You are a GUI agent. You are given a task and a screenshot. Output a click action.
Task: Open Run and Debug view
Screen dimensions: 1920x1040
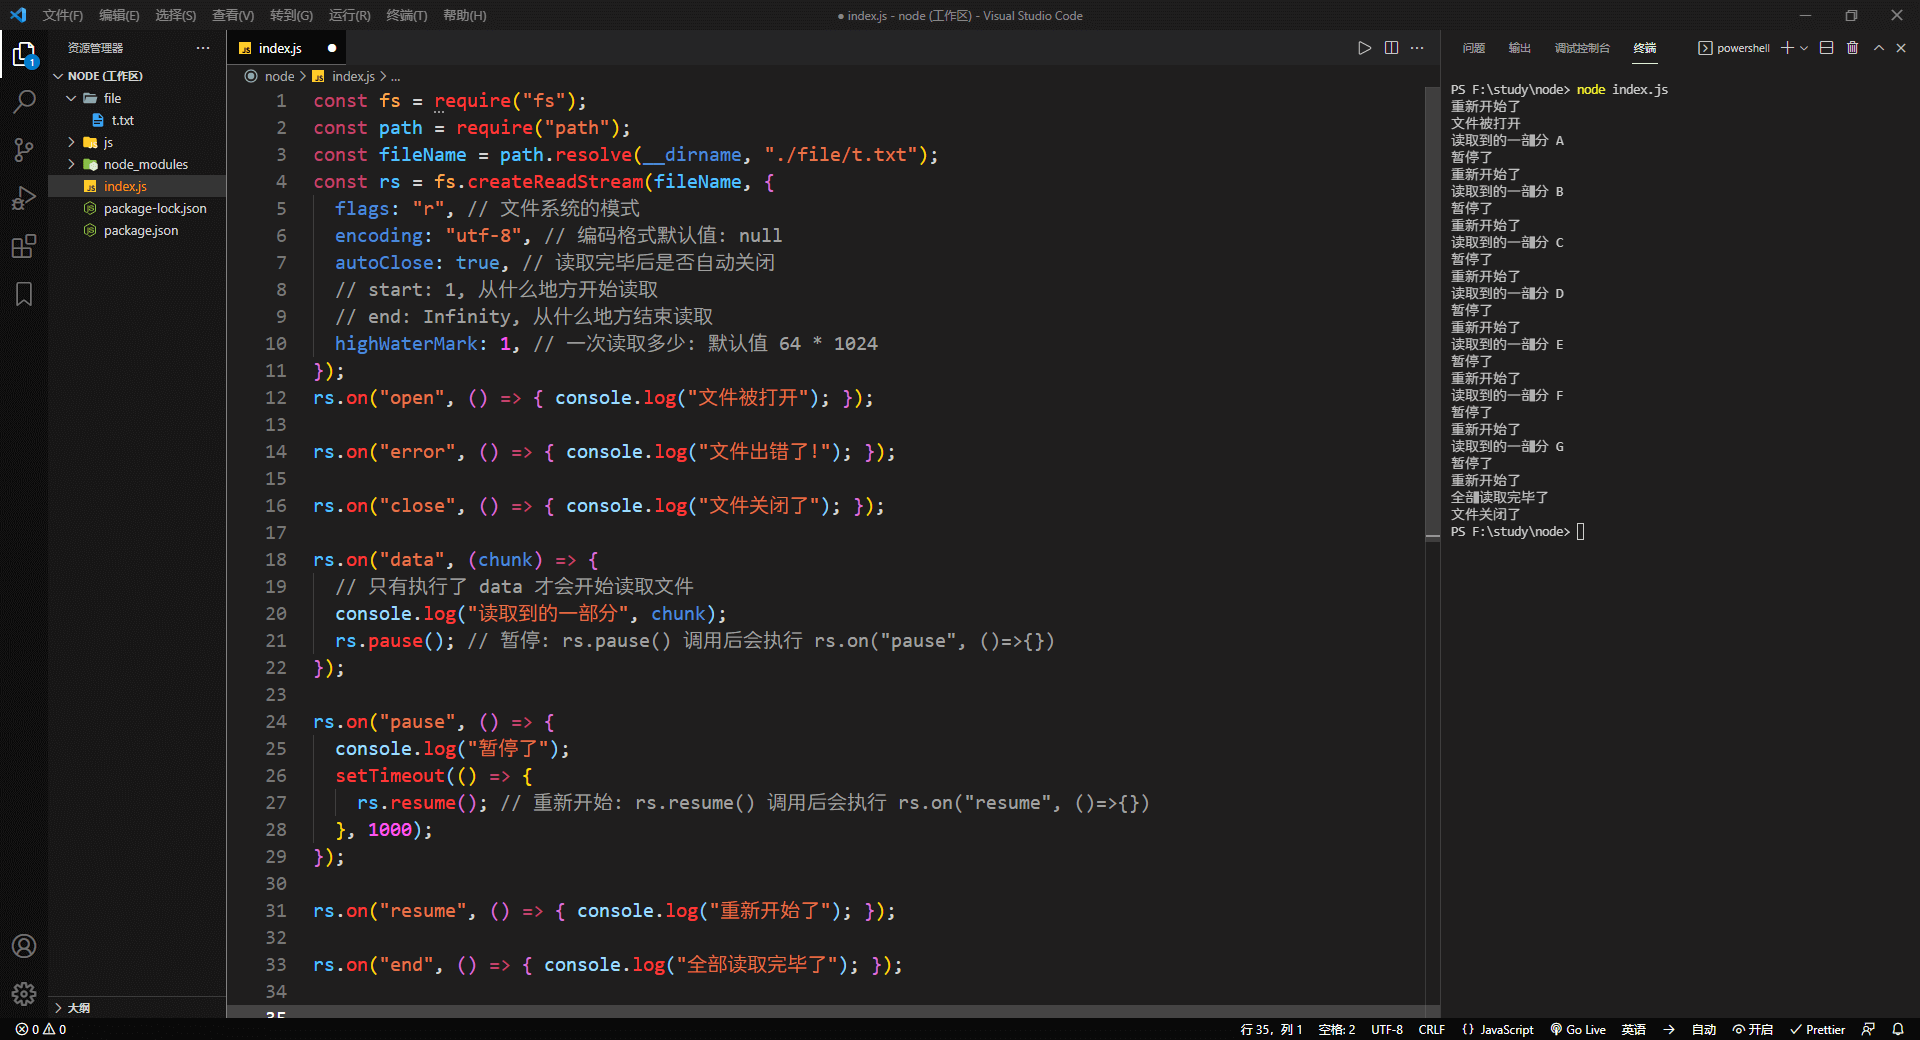pyautogui.click(x=24, y=198)
